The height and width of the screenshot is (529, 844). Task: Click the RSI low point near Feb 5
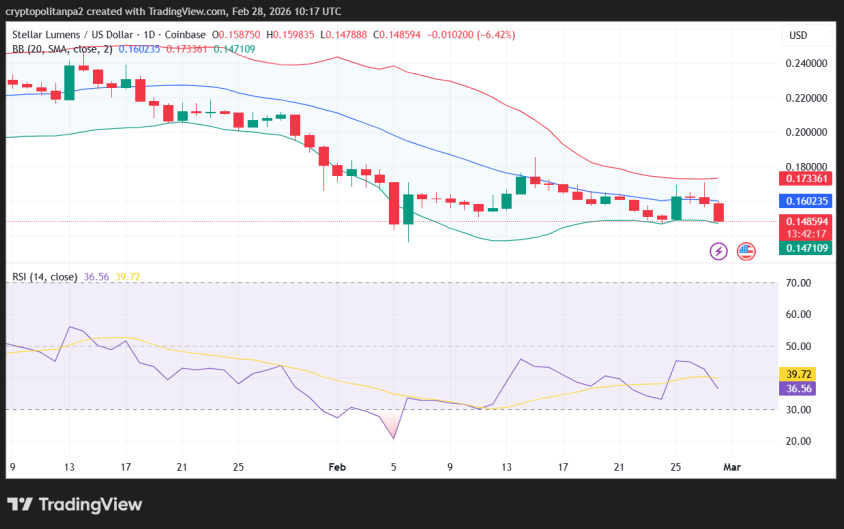(393, 437)
